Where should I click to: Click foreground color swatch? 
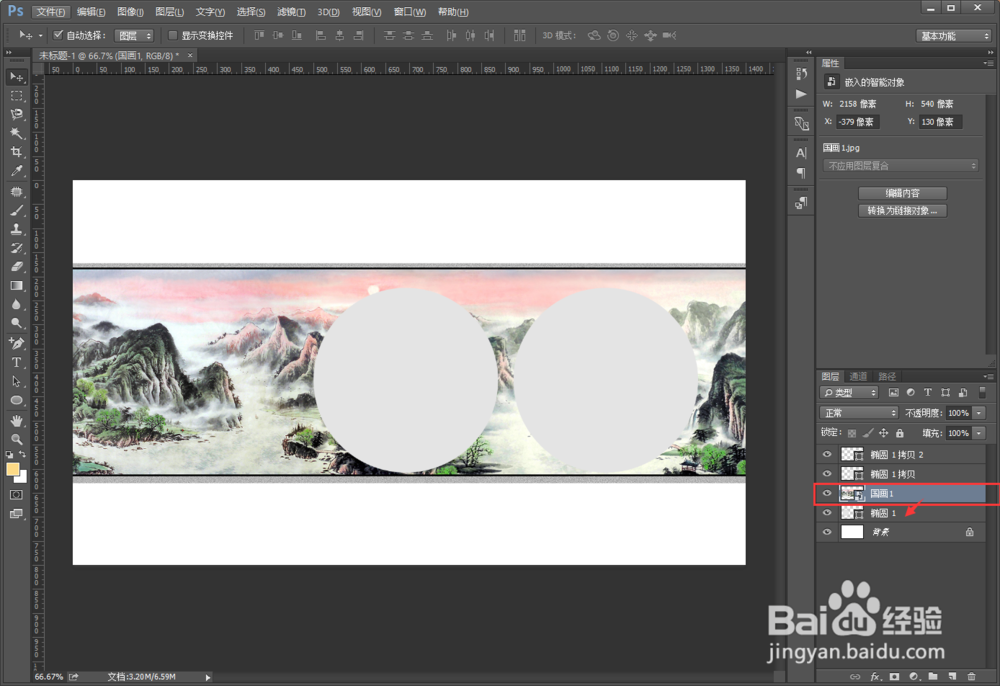coord(13,469)
